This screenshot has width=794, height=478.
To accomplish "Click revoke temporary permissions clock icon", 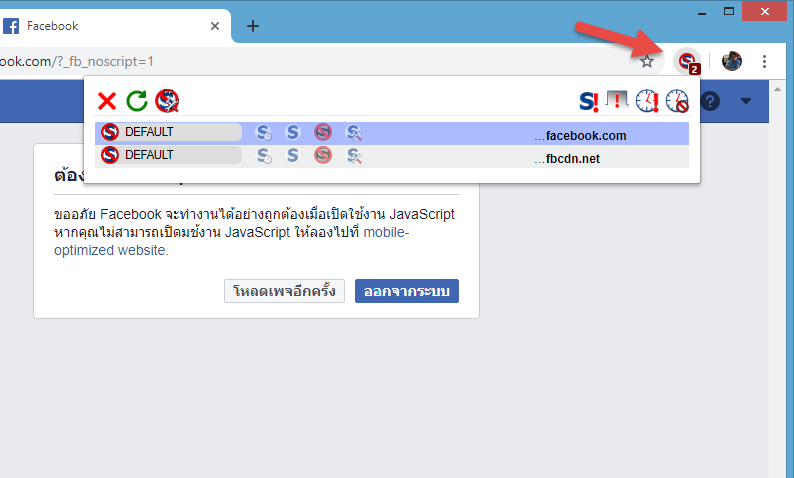I will (x=677, y=101).
